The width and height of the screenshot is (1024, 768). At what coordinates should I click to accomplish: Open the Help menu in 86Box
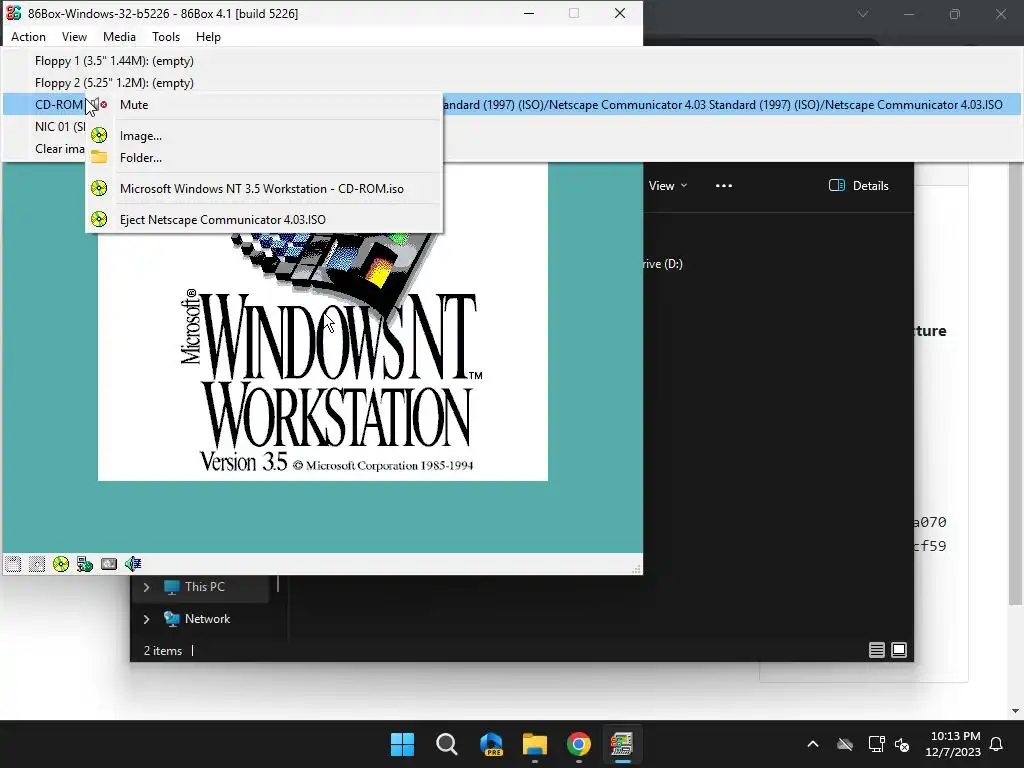(x=208, y=37)
